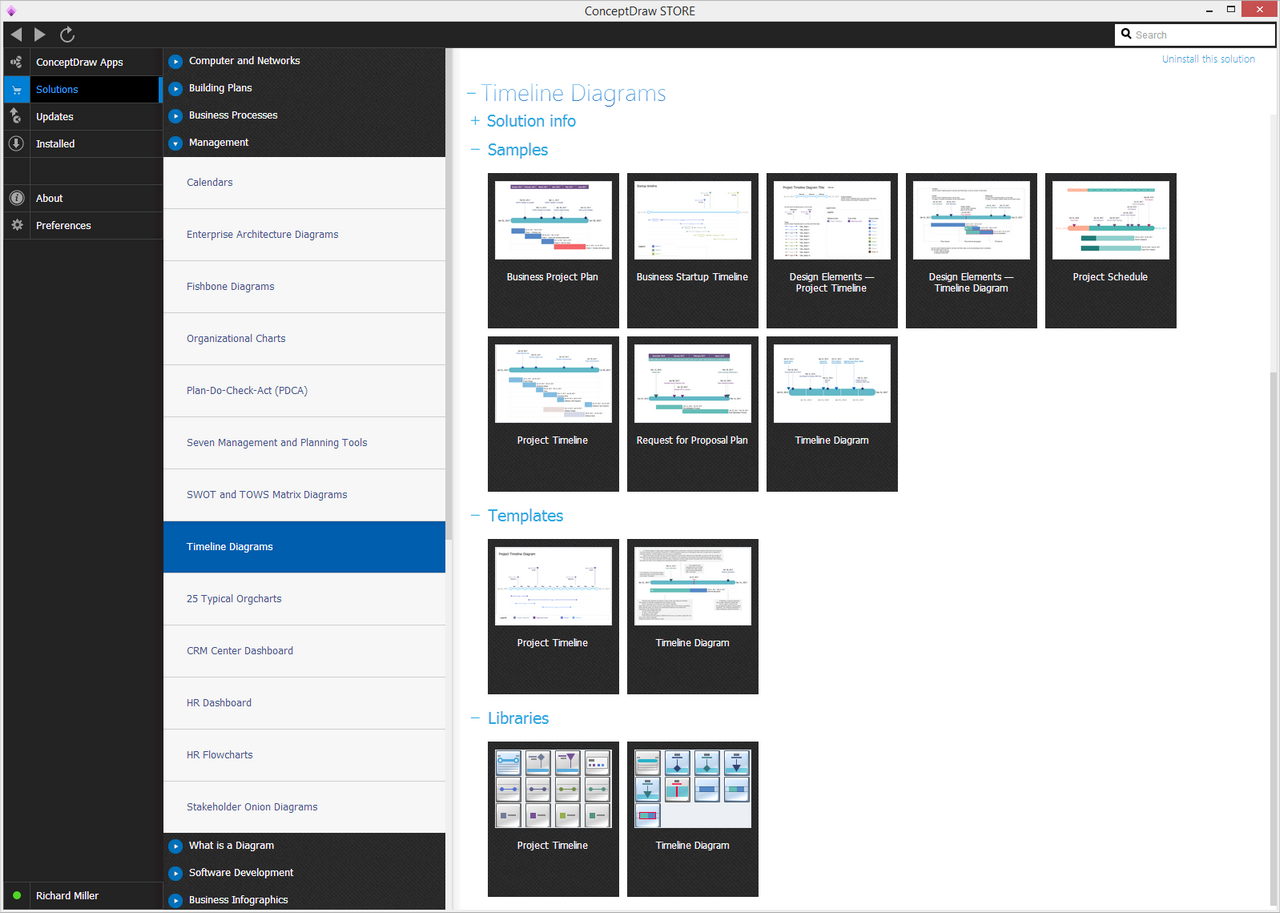Open the Request for Proposal Plan sample
This screenshot has width=1280, height=913.
click(x=692, y=414)
